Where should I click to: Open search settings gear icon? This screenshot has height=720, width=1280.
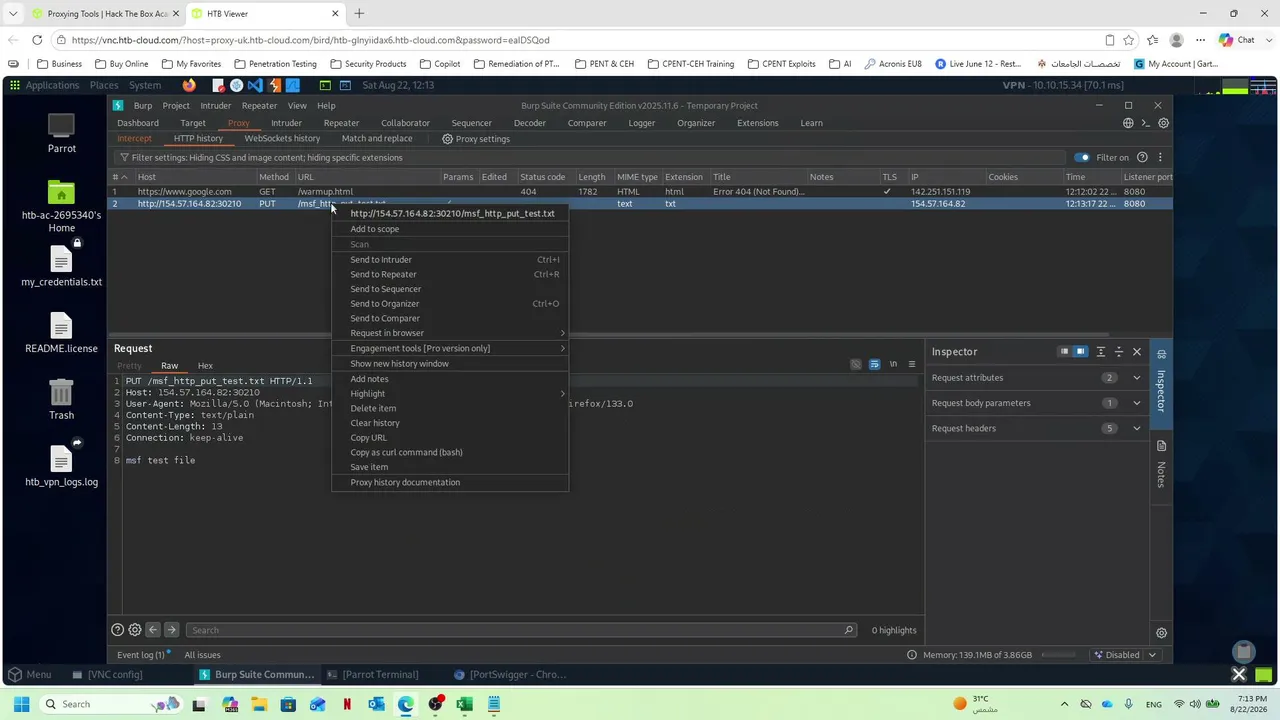point(135,630)
